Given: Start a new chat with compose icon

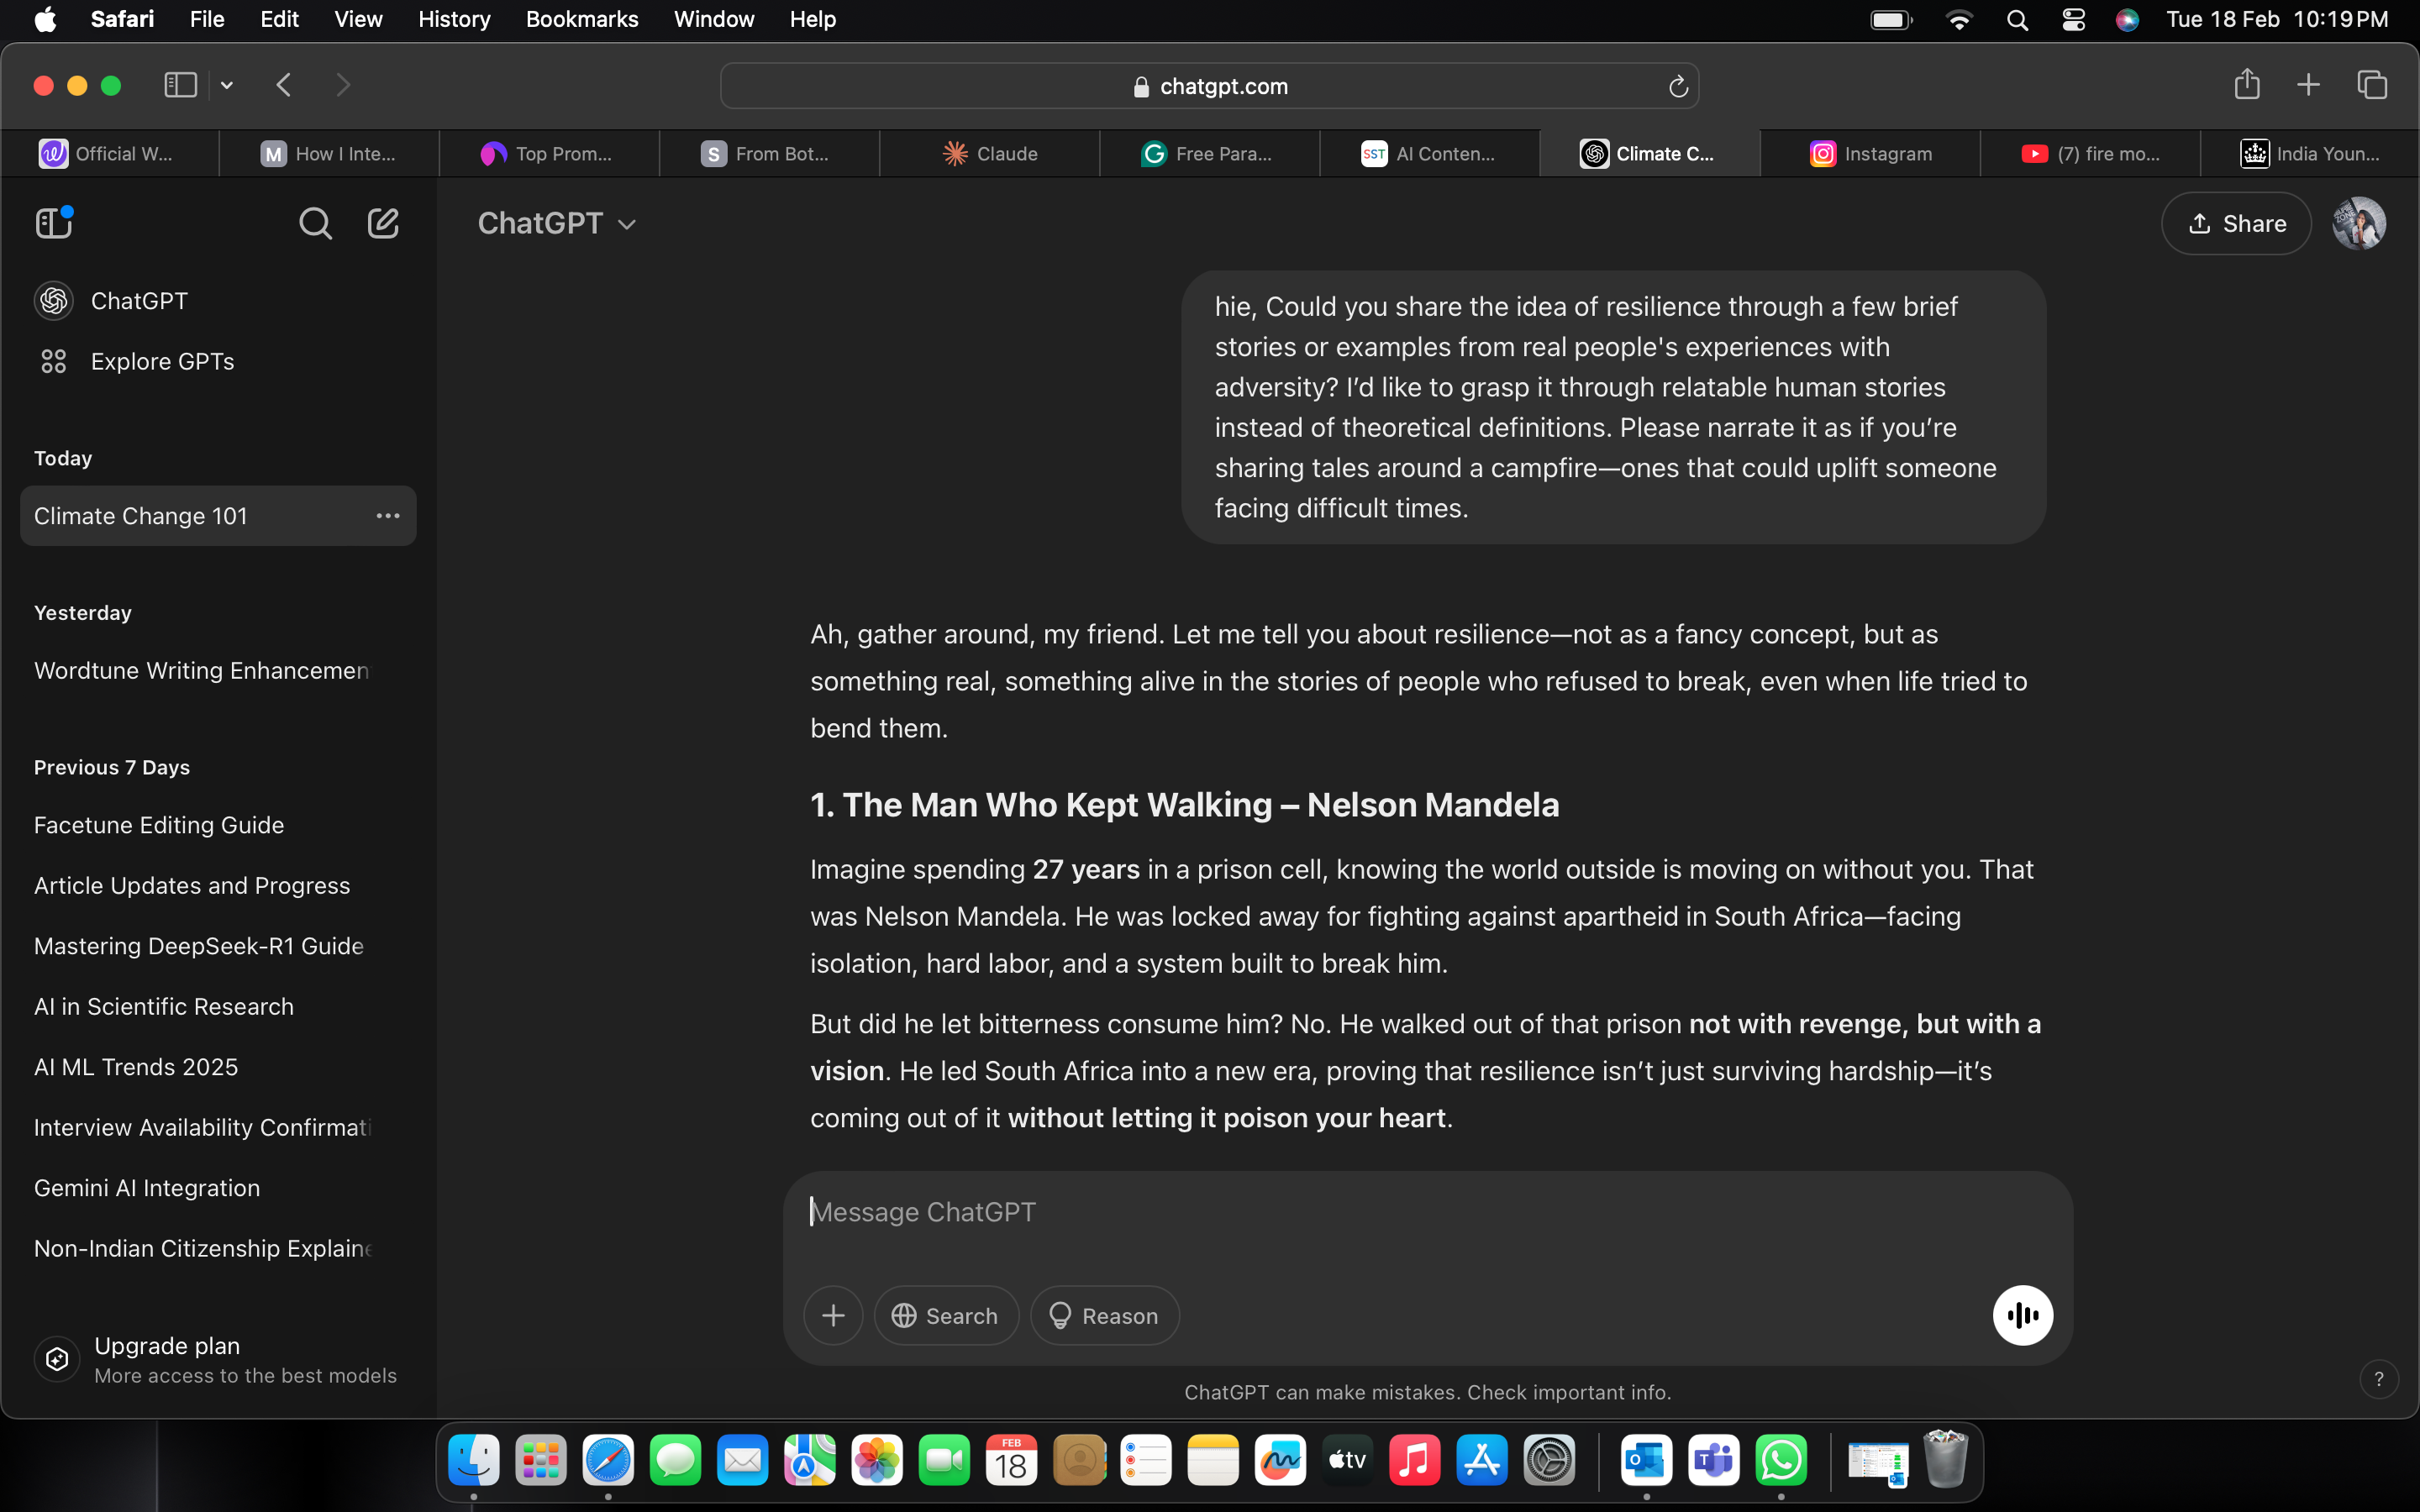Looking at the screenshot, I should coord(383,223).
